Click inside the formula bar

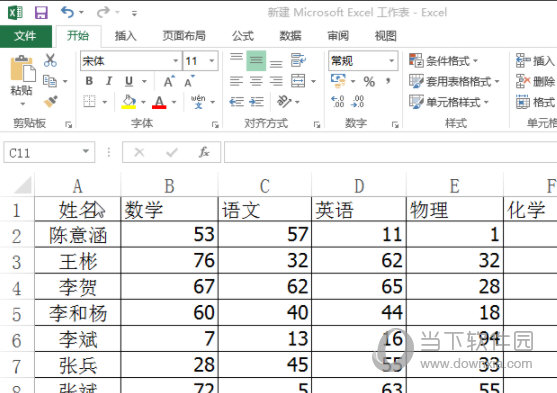click(390, 152)
